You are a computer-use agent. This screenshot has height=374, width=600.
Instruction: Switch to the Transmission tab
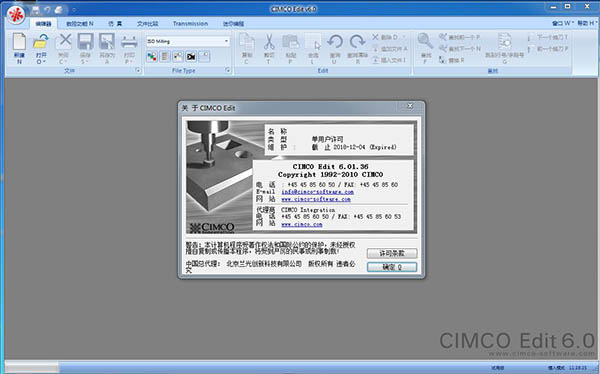[x=190, y=23]
